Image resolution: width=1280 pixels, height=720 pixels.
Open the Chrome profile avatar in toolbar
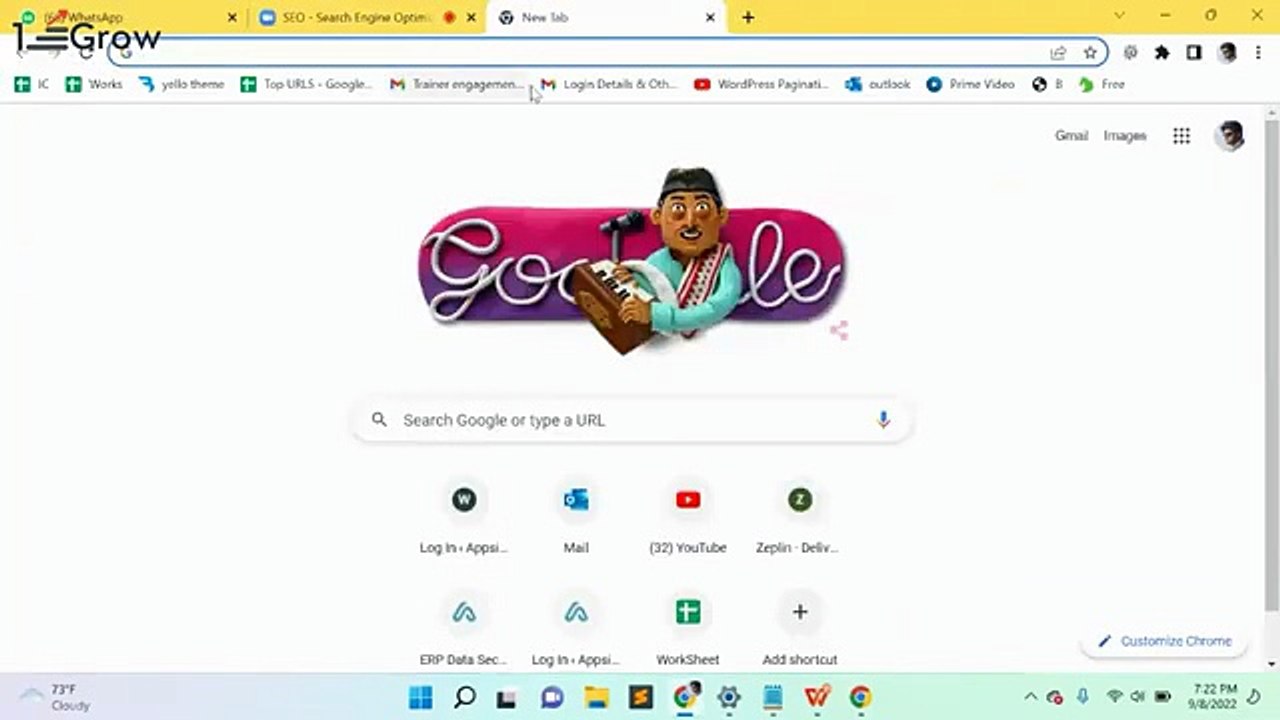(x=1227, y=52)
